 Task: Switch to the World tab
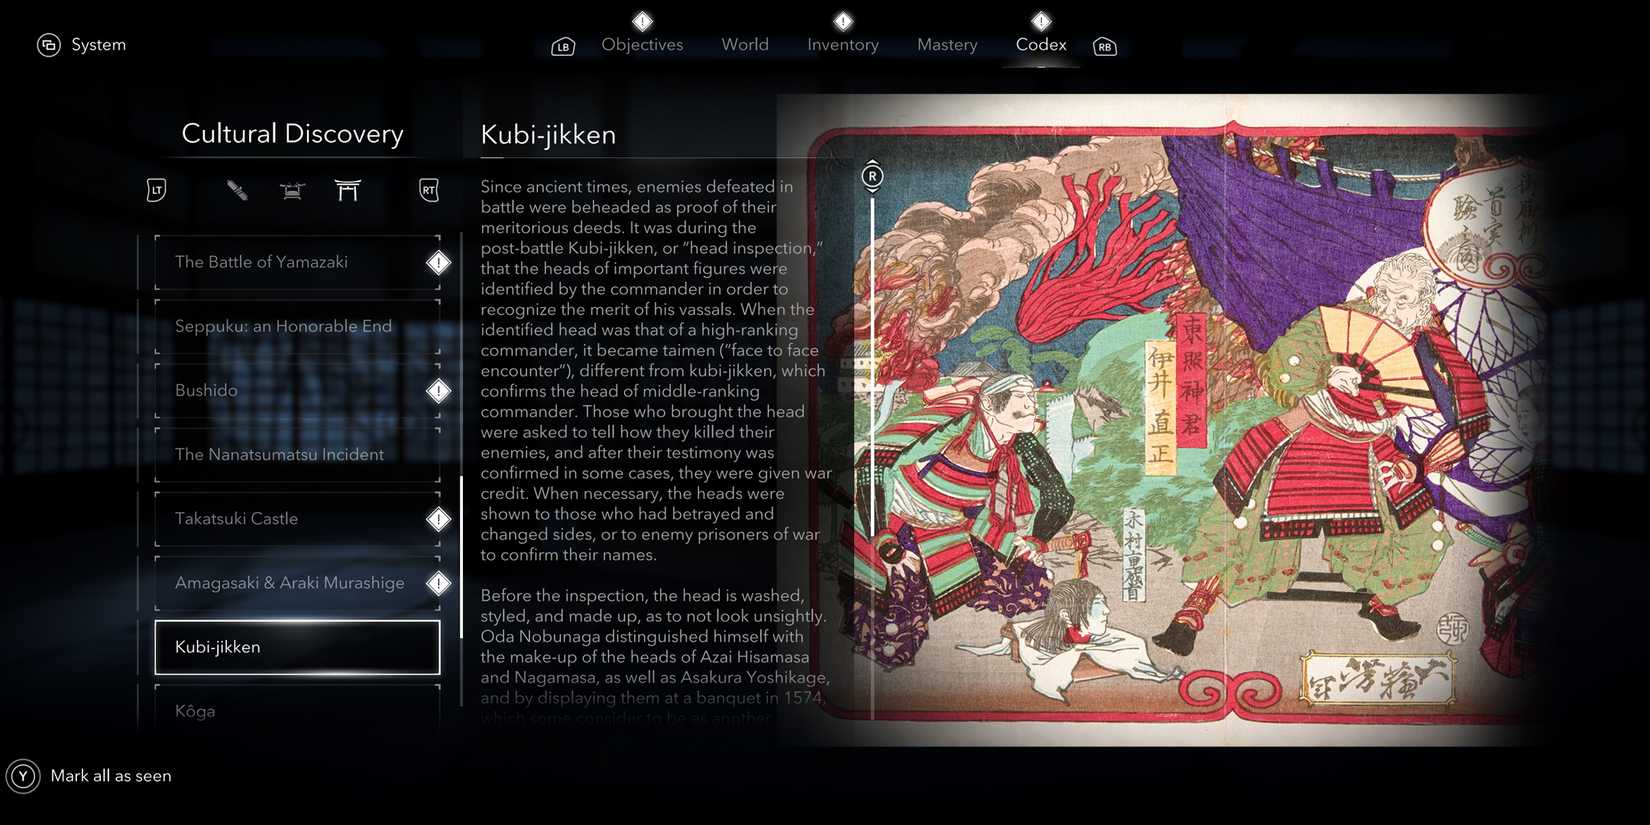click(x=745, y=45)
